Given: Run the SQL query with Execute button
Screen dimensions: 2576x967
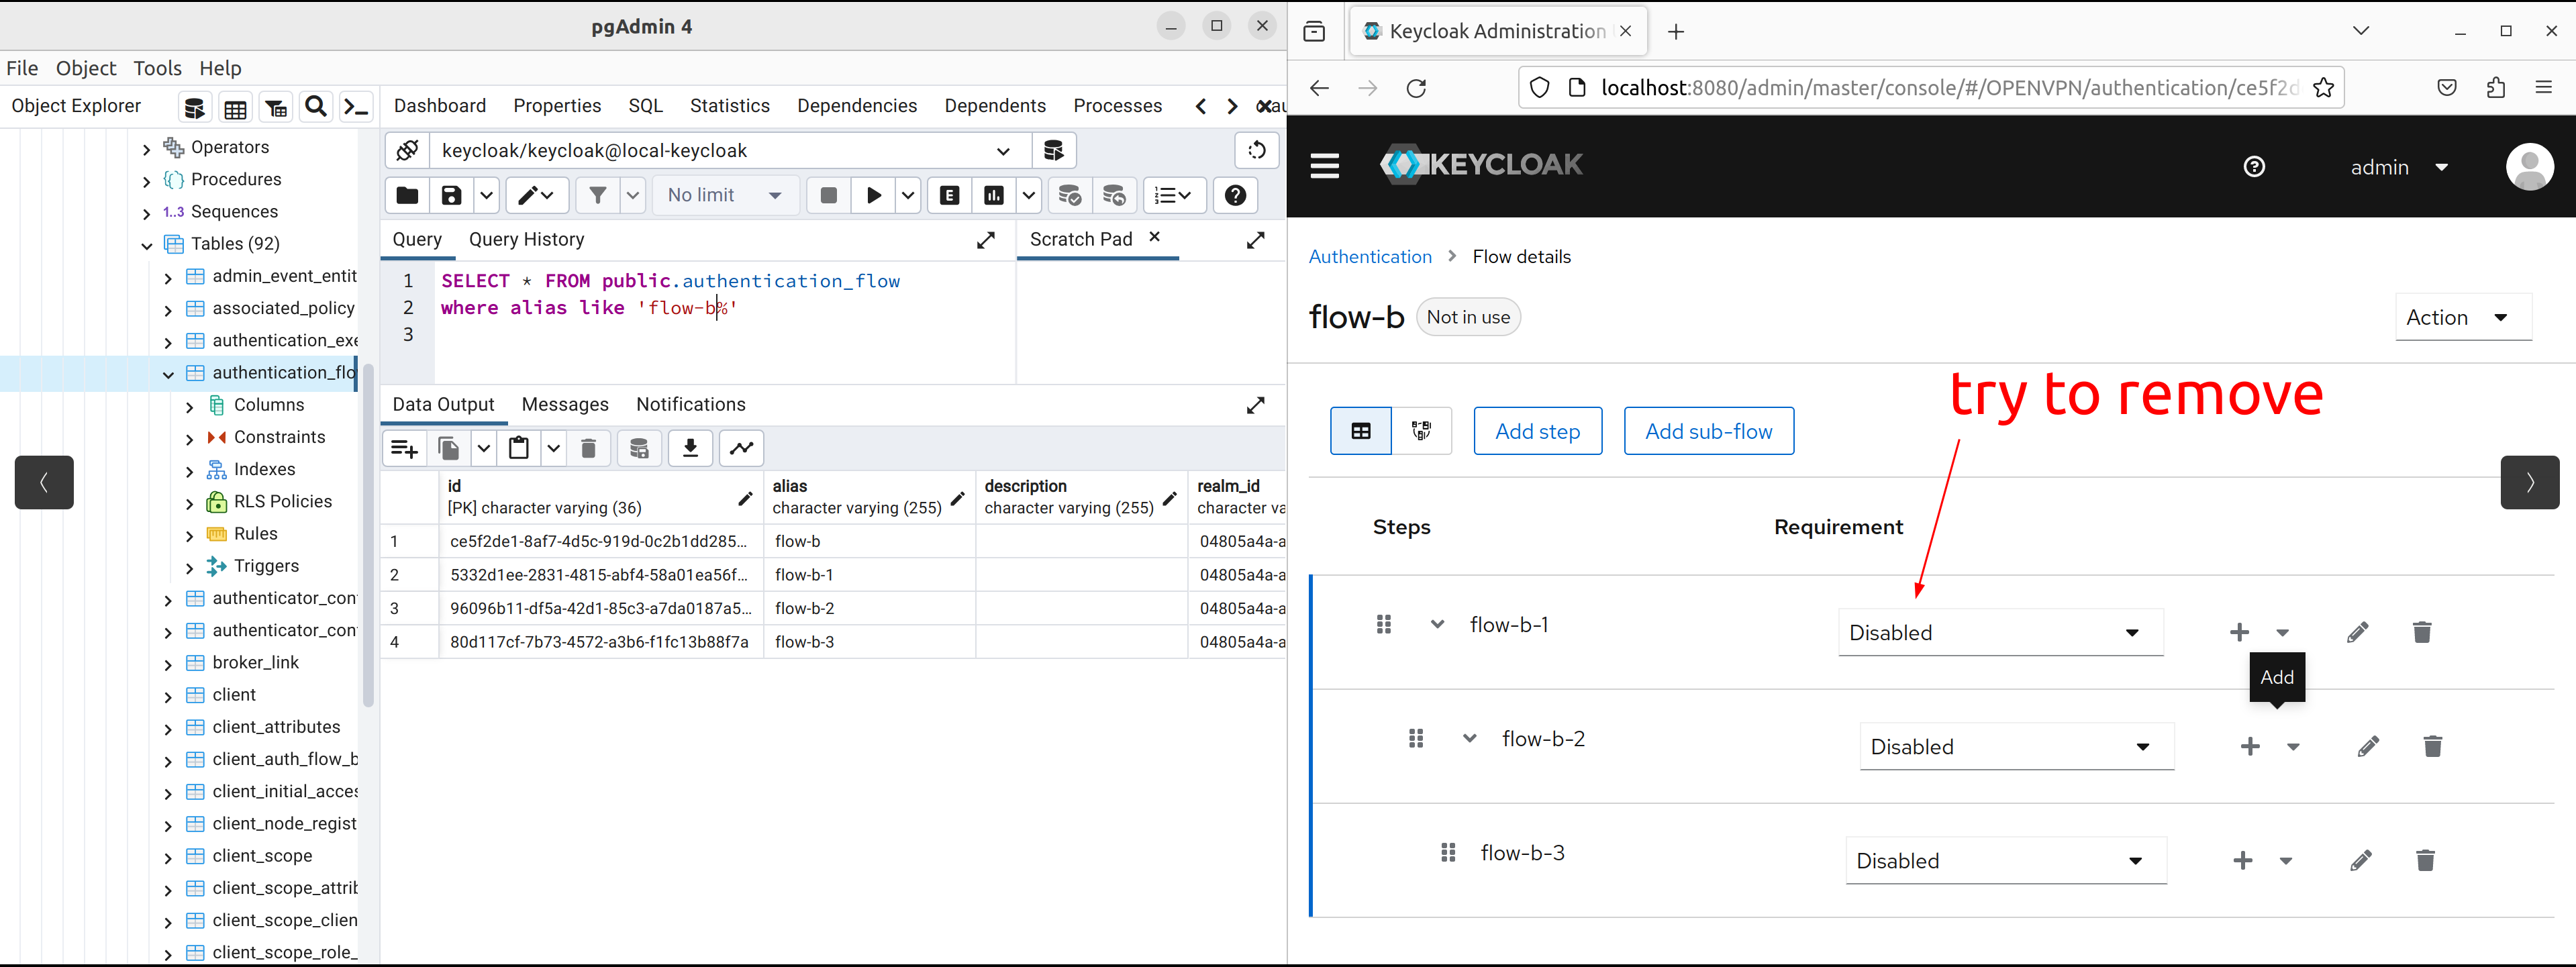Looking at the screenshot, I should 872,195.
